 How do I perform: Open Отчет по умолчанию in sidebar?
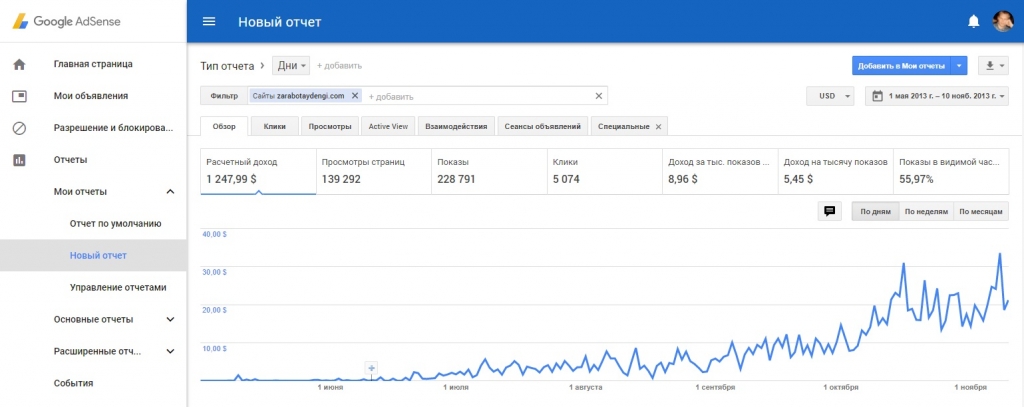point(115,224)
